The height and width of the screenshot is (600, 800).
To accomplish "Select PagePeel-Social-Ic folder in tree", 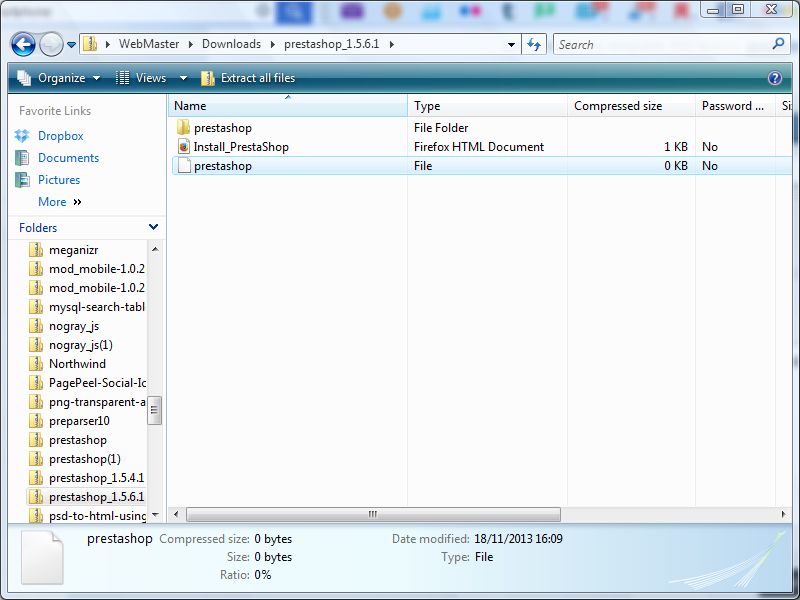I will (x=97, y=383).
